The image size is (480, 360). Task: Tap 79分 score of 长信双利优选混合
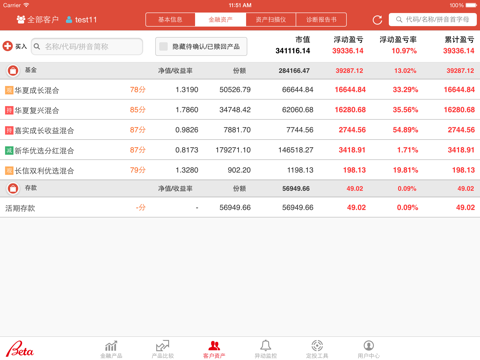click(x=138, y=170)
